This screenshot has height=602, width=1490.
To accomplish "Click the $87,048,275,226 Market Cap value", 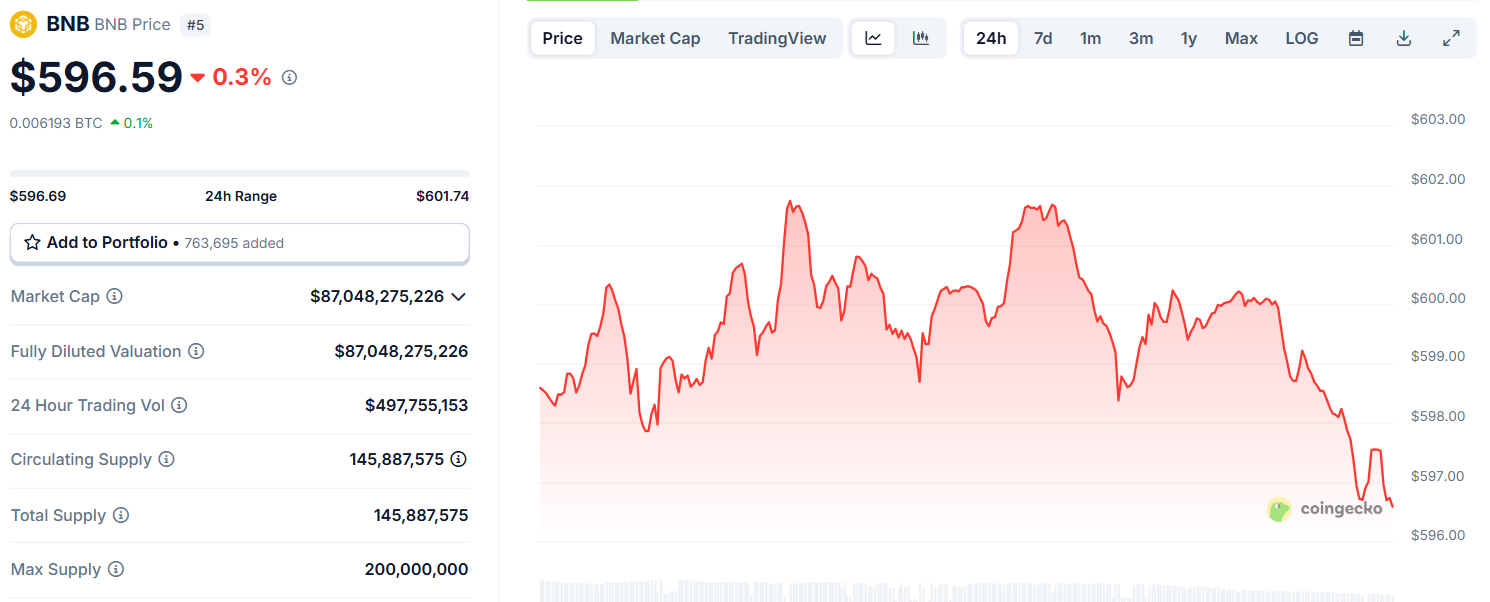I will (377, 297).
